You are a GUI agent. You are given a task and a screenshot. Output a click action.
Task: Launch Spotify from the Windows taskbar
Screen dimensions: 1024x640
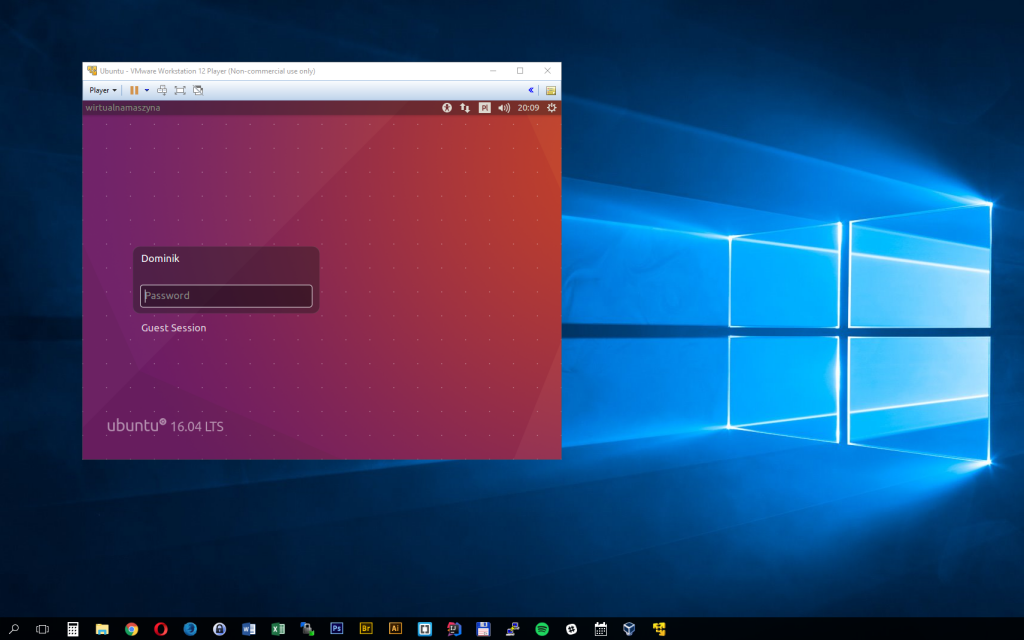click(x=542, y=629)
